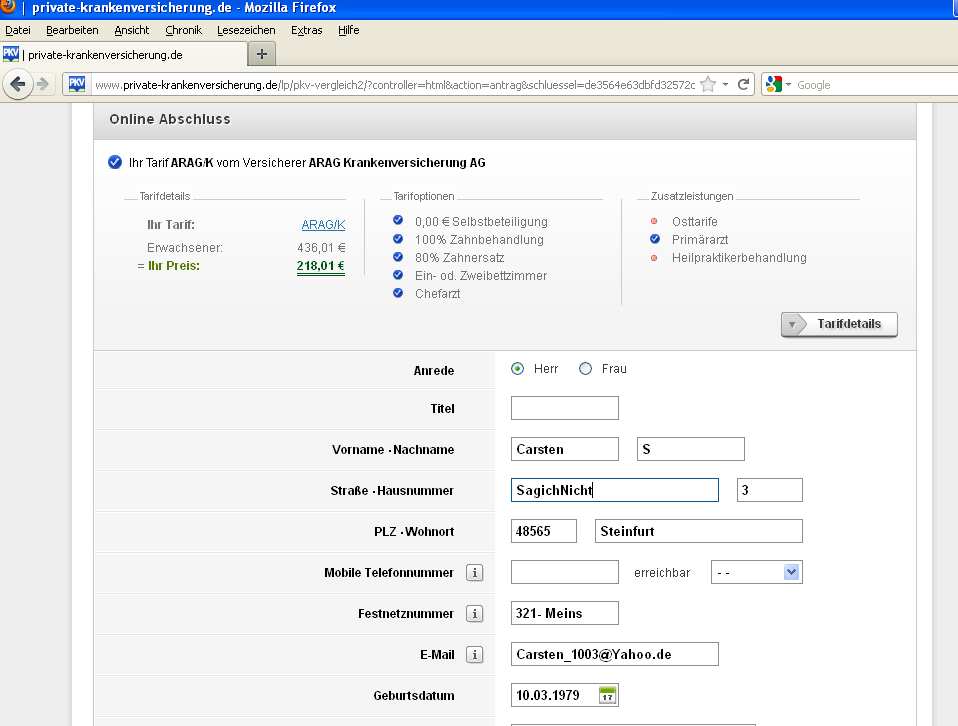
Task: Click the Hausnummer field containing 3
Action: point(769,490)
